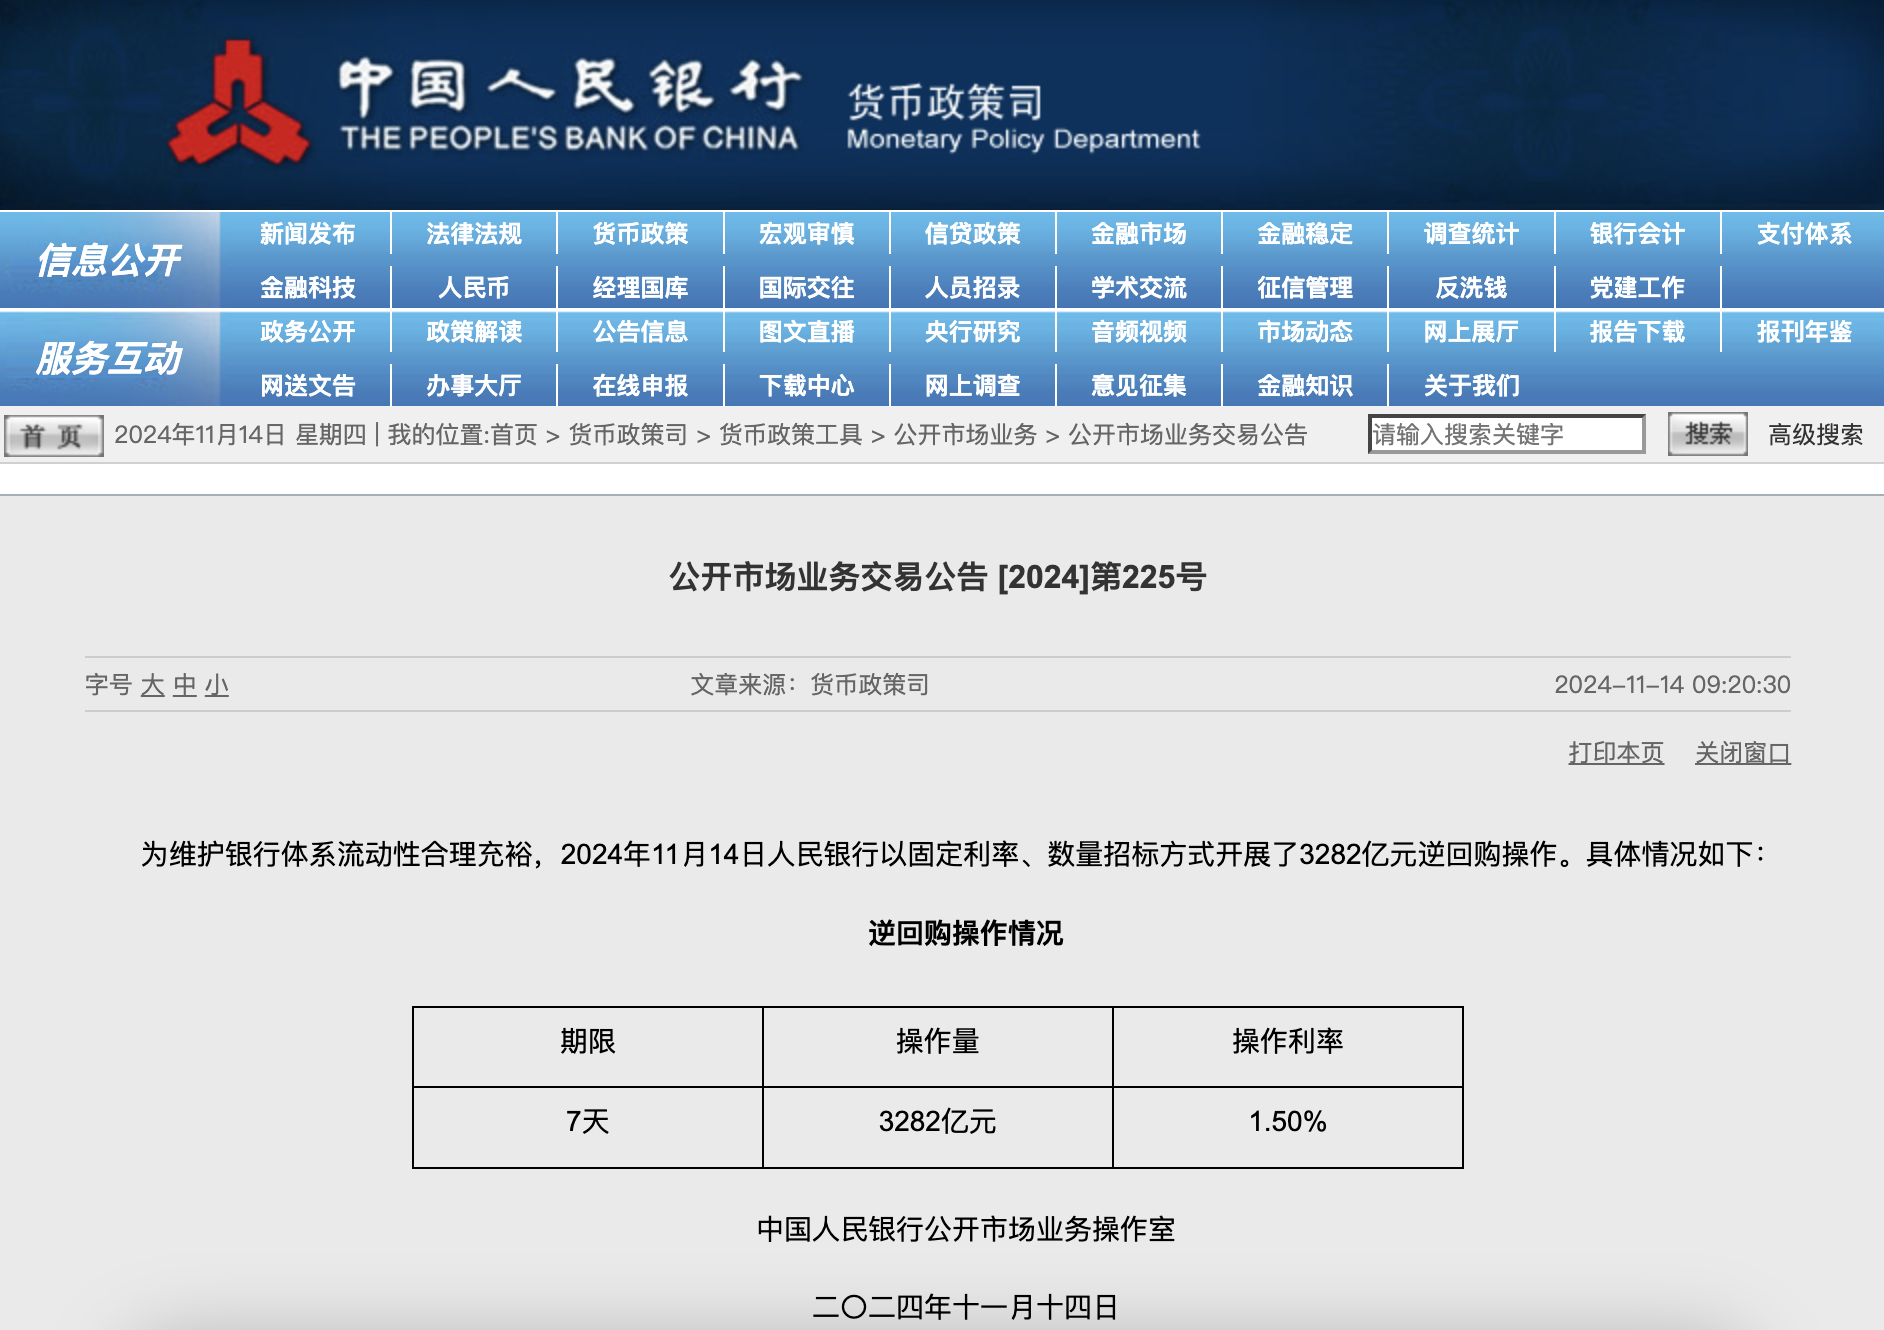Focus the keyword search input field
This screenshot has height=1330, width=1884.
pyautogui.click(x=1505, y=435)
